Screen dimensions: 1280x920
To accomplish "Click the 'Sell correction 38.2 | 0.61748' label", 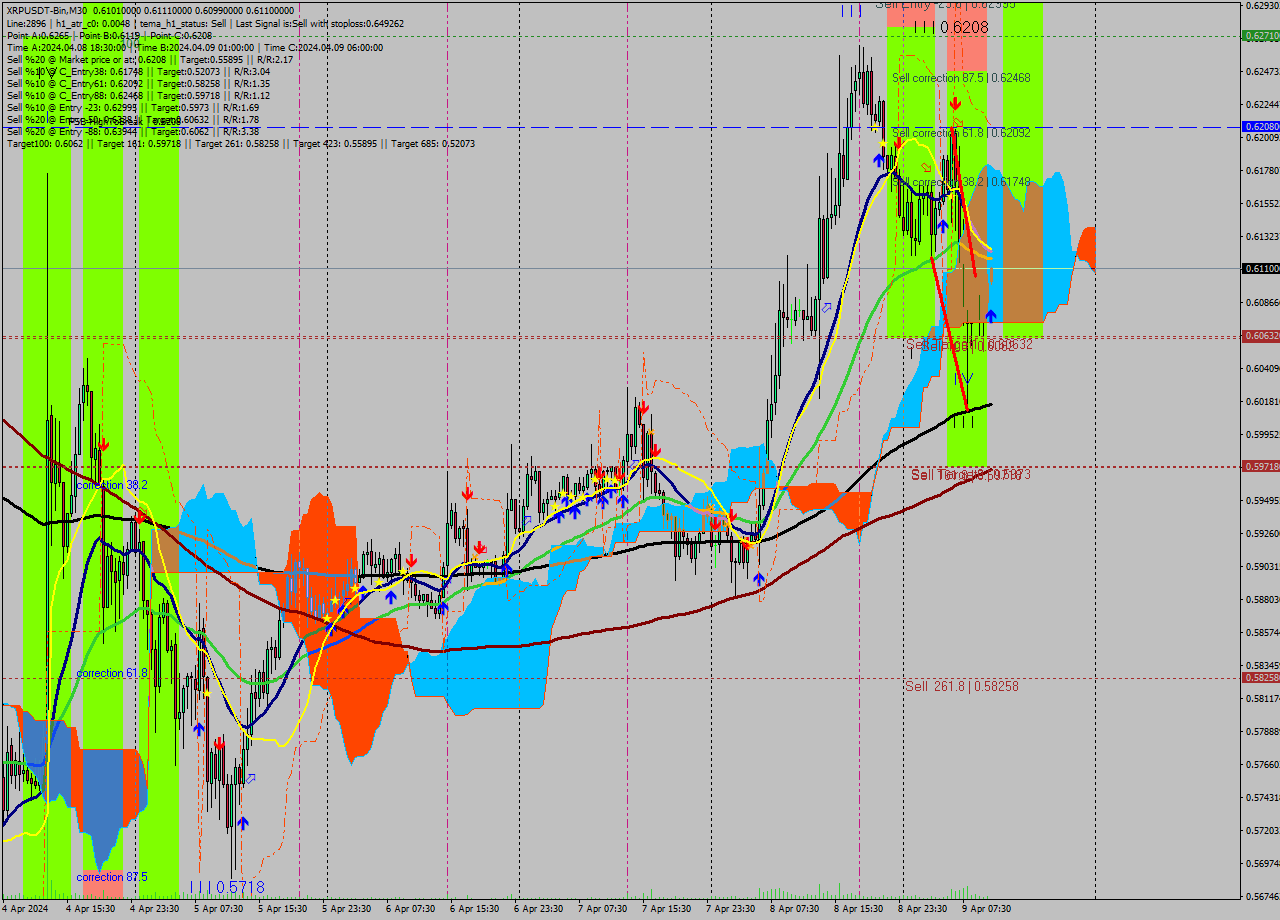I will [x=961, y=182].
